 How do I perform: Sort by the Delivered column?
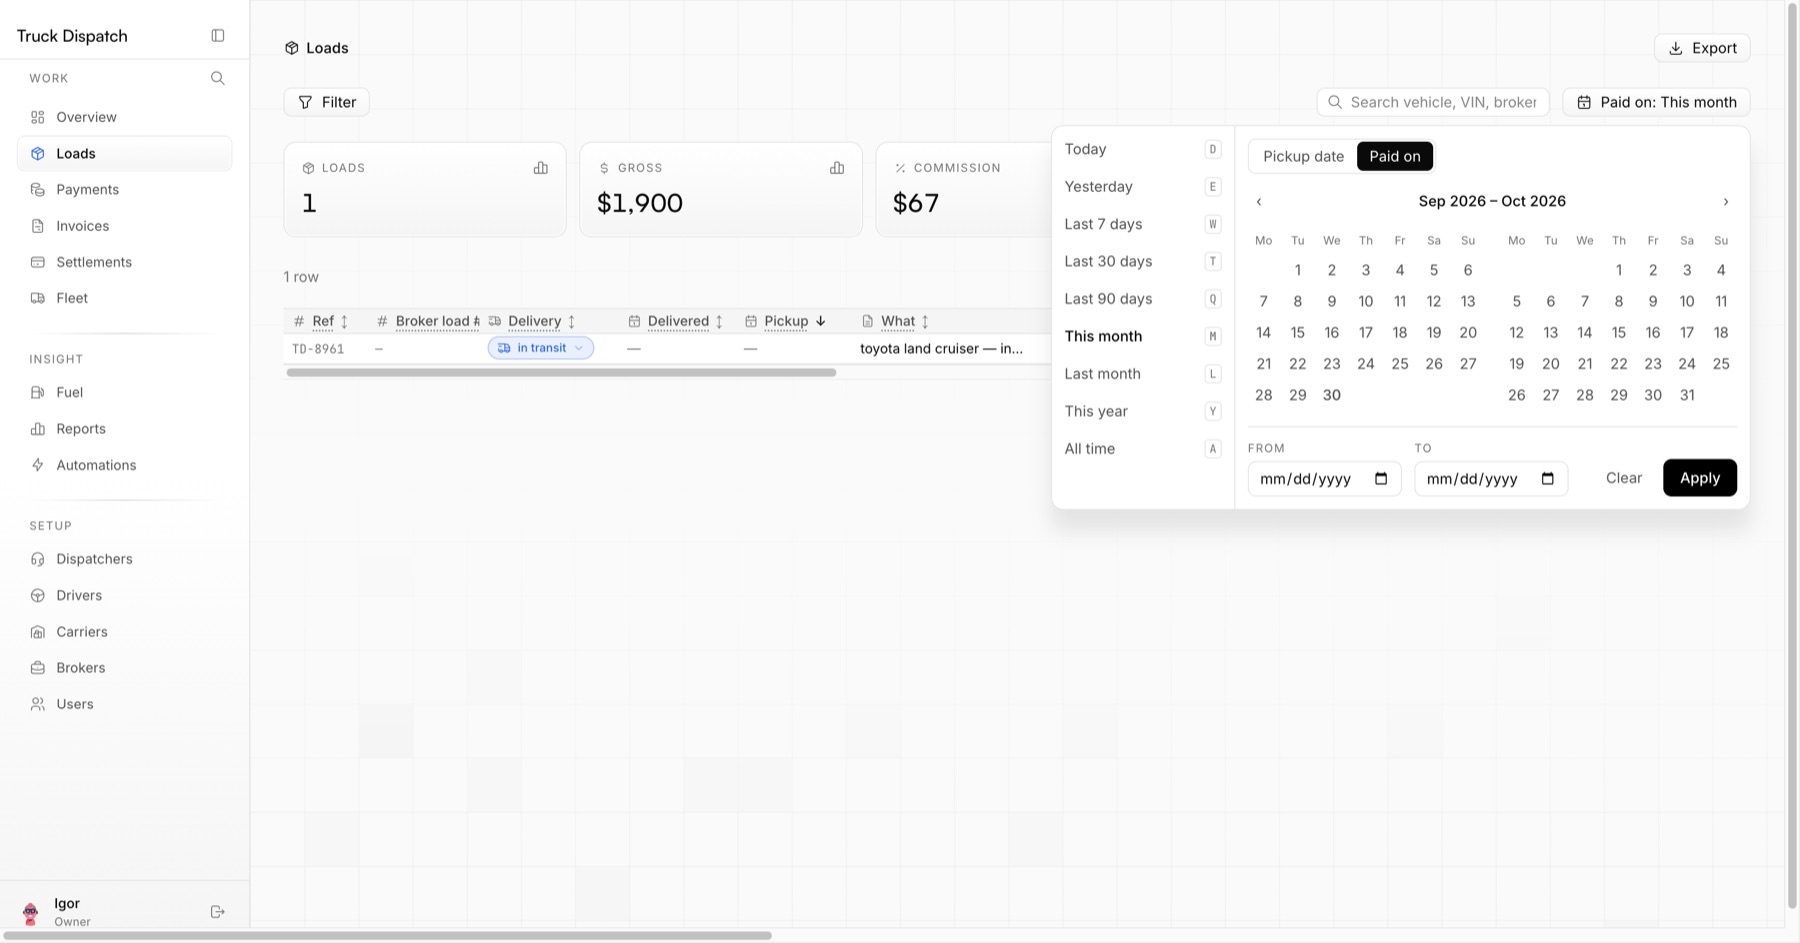click(x=676, y=321)
